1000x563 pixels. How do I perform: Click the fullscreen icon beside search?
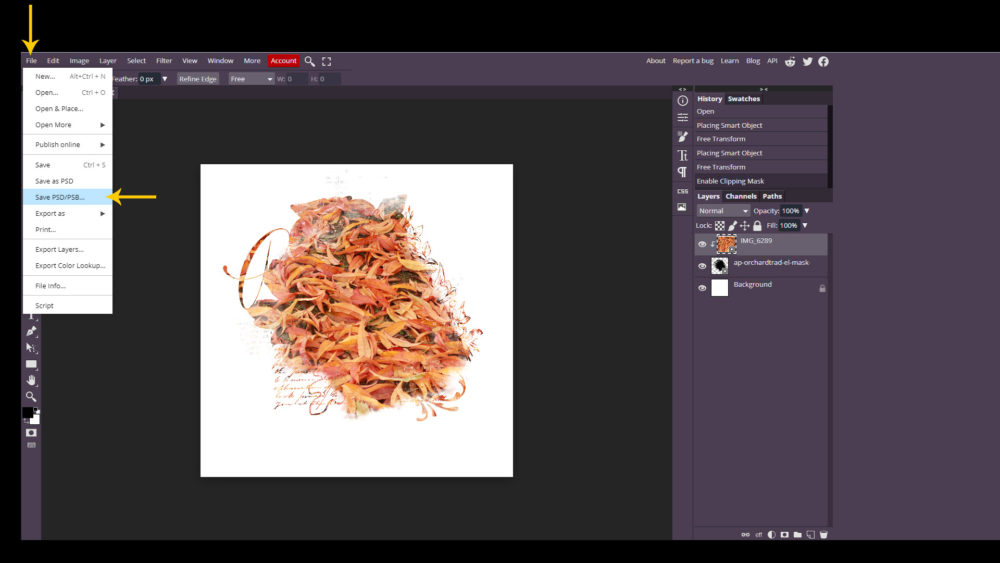327,61
